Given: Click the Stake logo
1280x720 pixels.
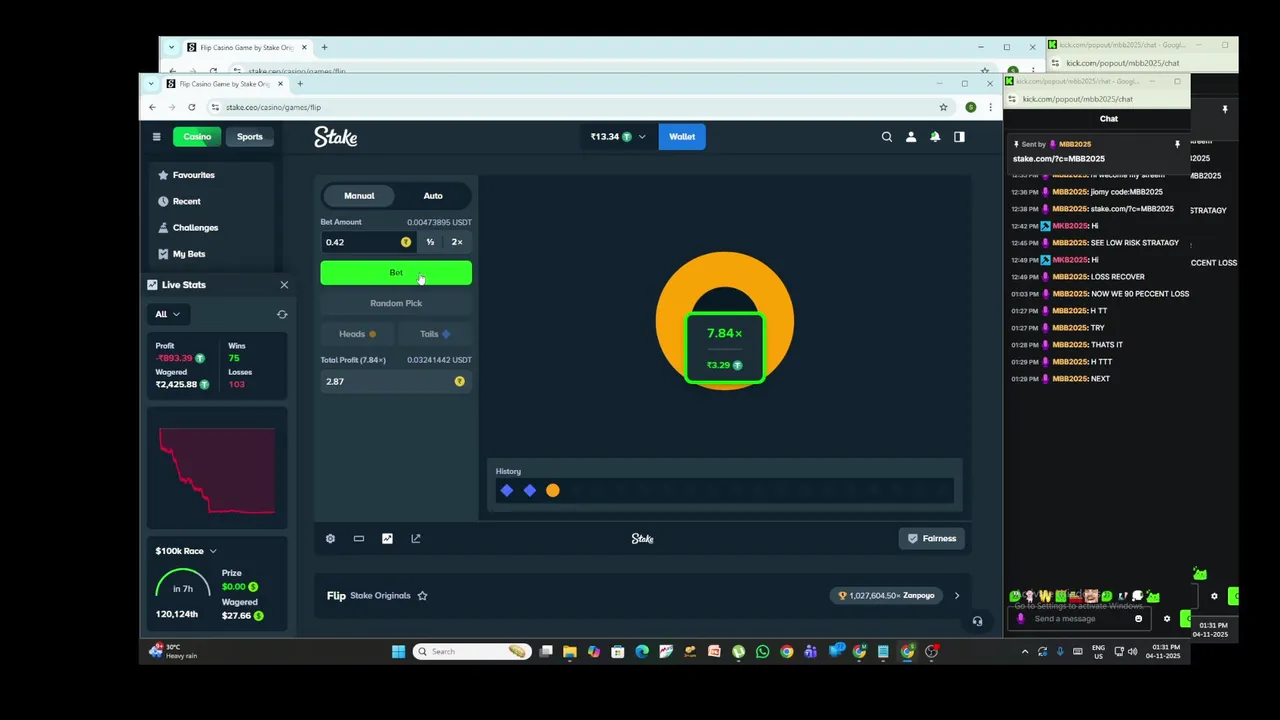Looking at the screenshot, I should (335, 137).
